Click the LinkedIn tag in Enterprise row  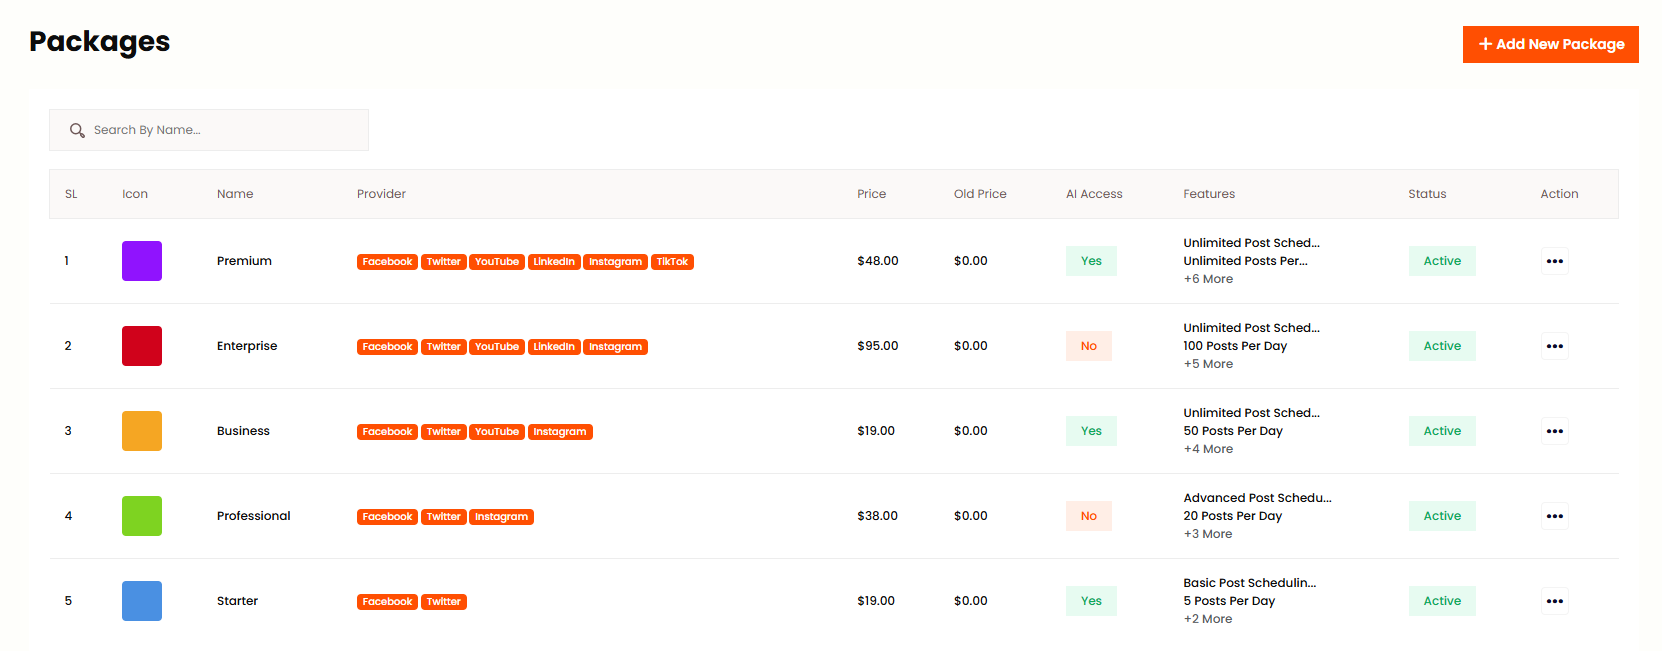click(x=554, y=347)
